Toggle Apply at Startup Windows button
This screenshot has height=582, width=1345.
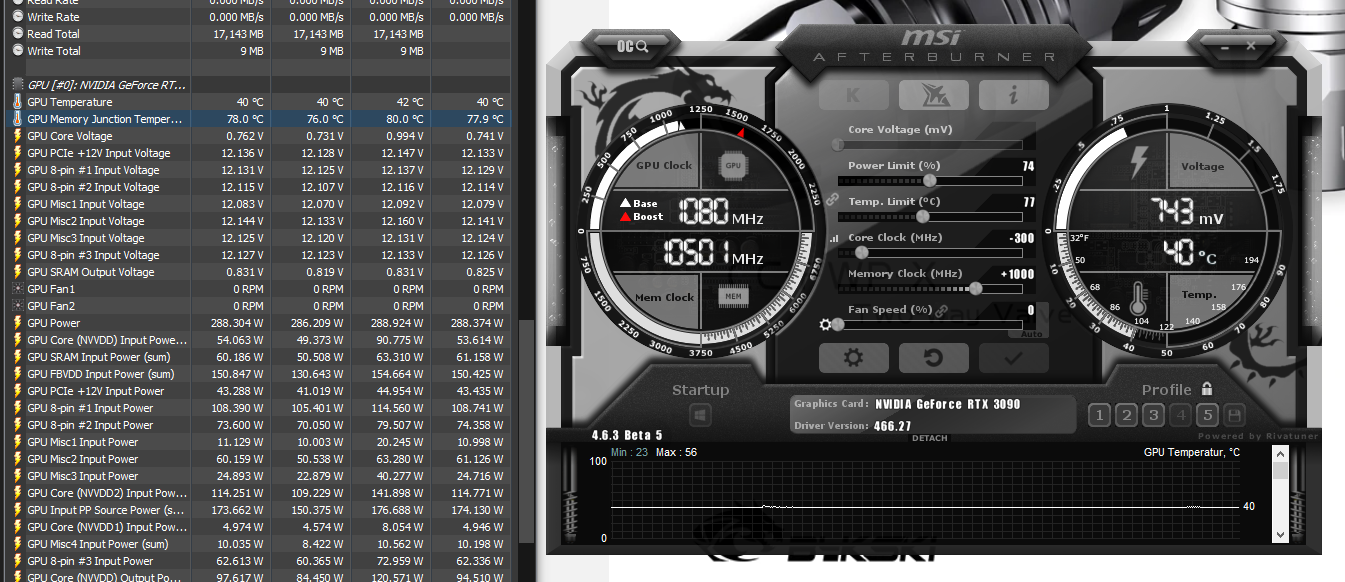[700, 415]
